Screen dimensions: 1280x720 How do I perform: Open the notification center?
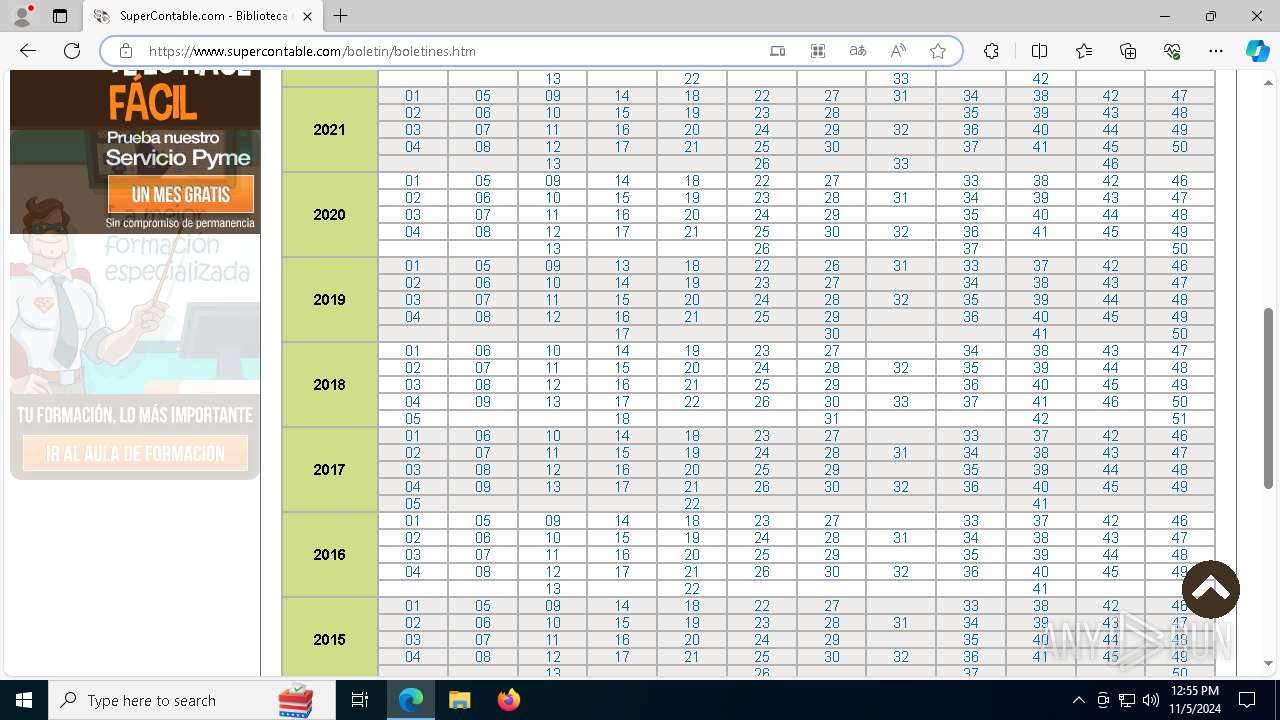pos(1247,700)
